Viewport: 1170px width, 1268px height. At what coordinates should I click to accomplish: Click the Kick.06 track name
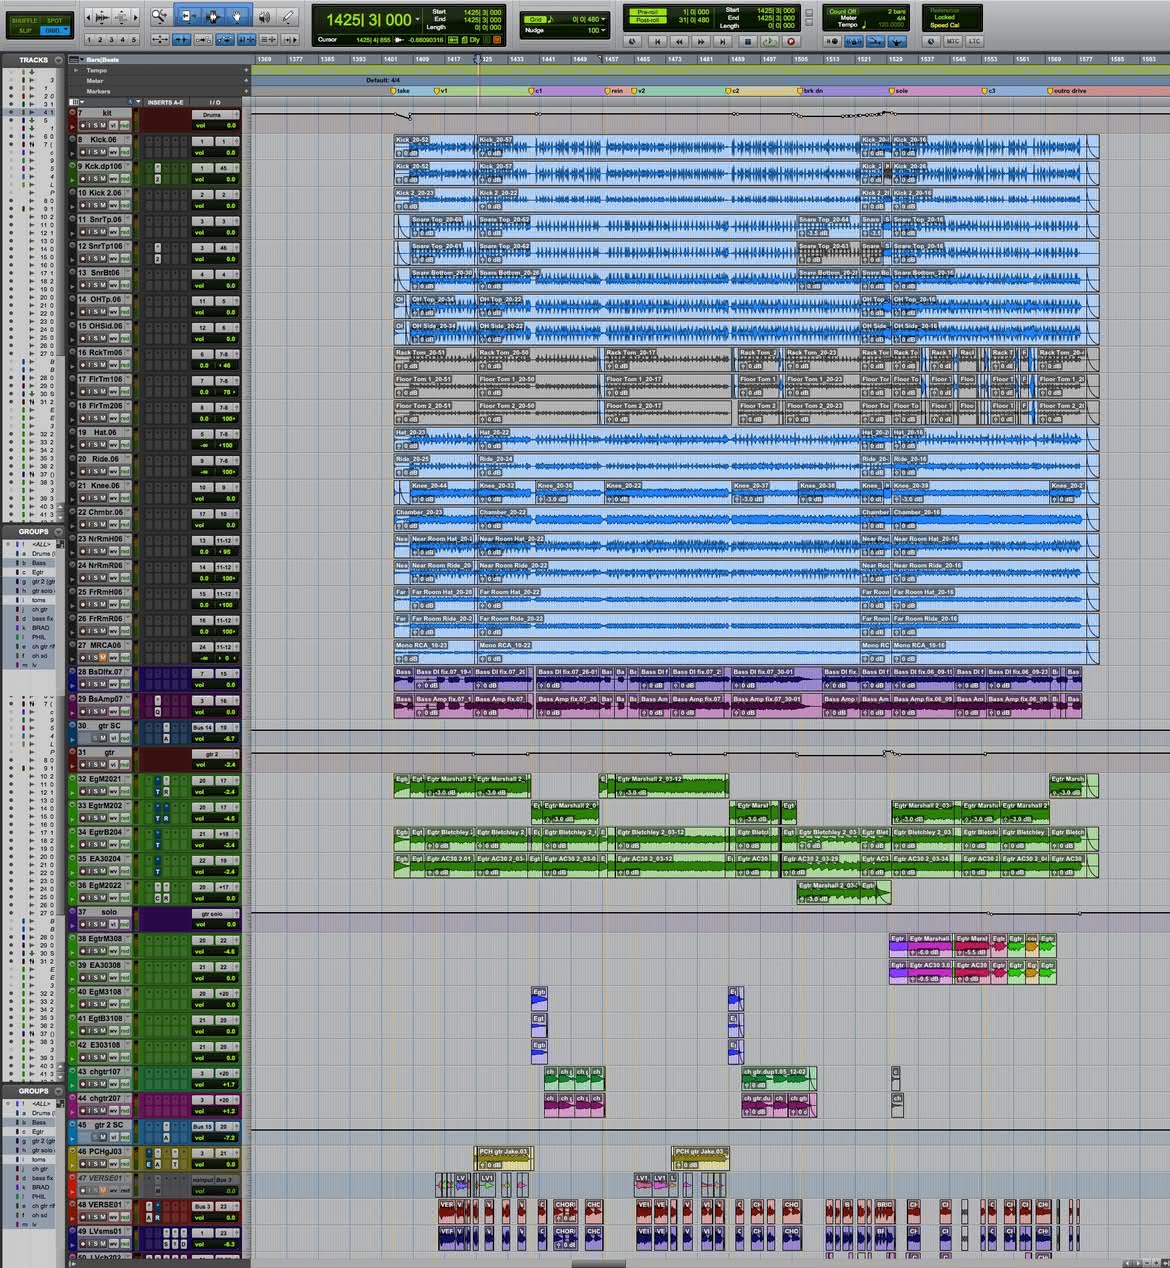pos(103,140)
